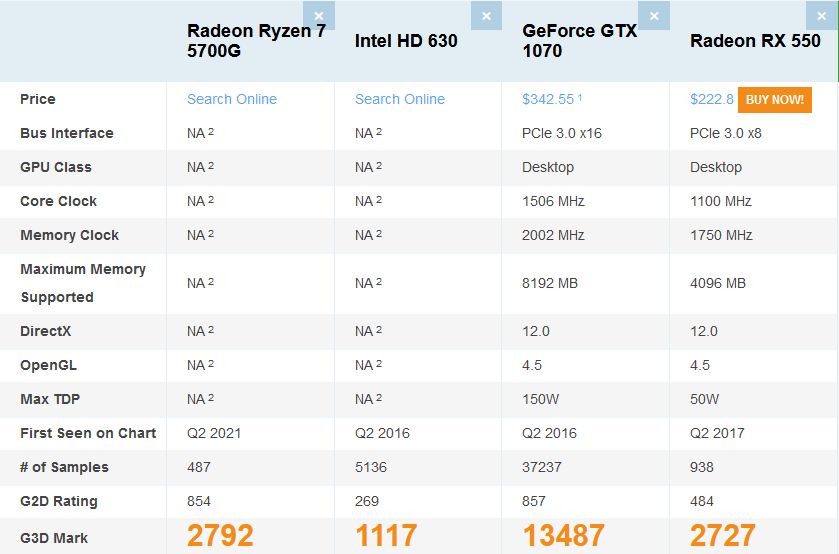Open Search Online link under Intel HD 630
The height and width of the screenshot is (554, 839).
(x=400, y=99)
